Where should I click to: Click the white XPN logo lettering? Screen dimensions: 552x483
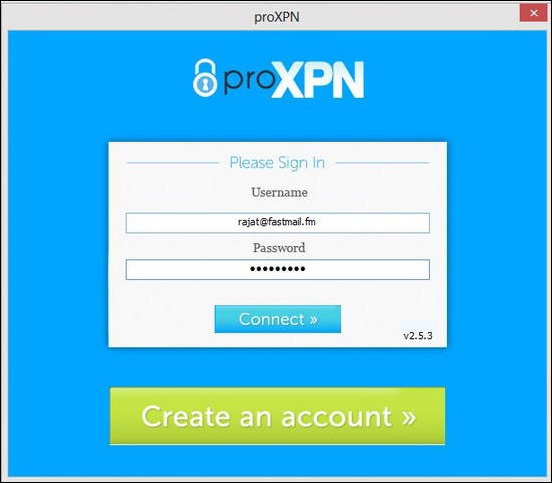point(318,80)
